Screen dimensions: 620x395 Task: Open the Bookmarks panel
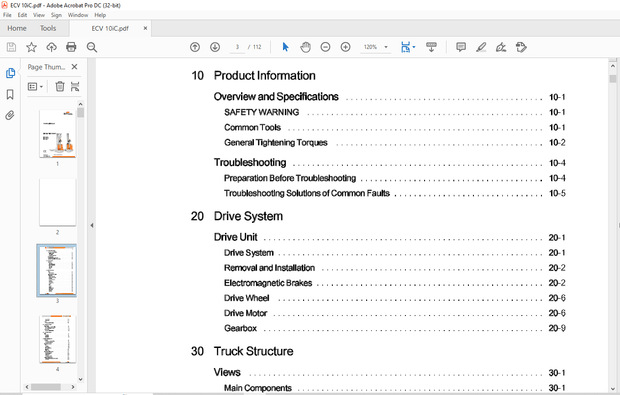pos(10,94)
